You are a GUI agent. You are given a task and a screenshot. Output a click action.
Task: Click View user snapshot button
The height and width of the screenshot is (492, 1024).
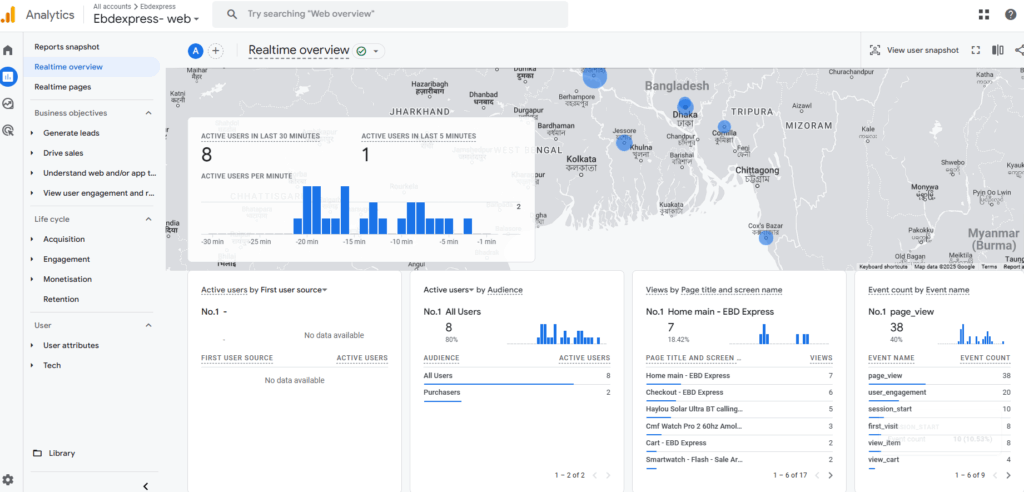[x=913, y=50]
